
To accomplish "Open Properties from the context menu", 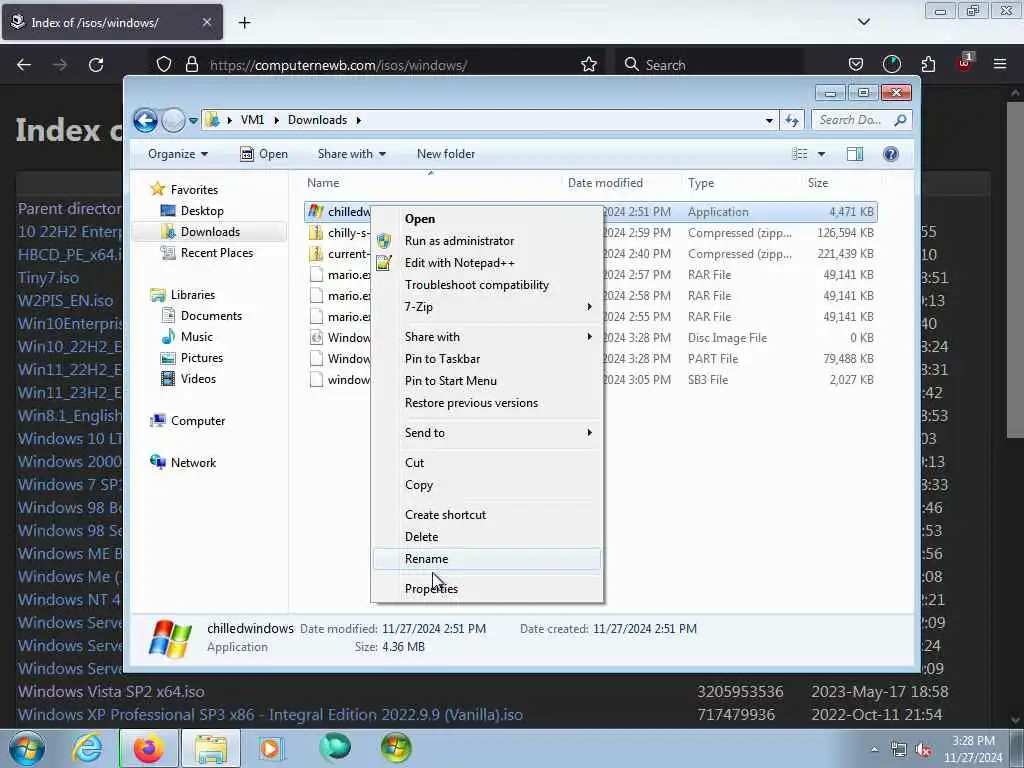I will (x=487, y=589).
